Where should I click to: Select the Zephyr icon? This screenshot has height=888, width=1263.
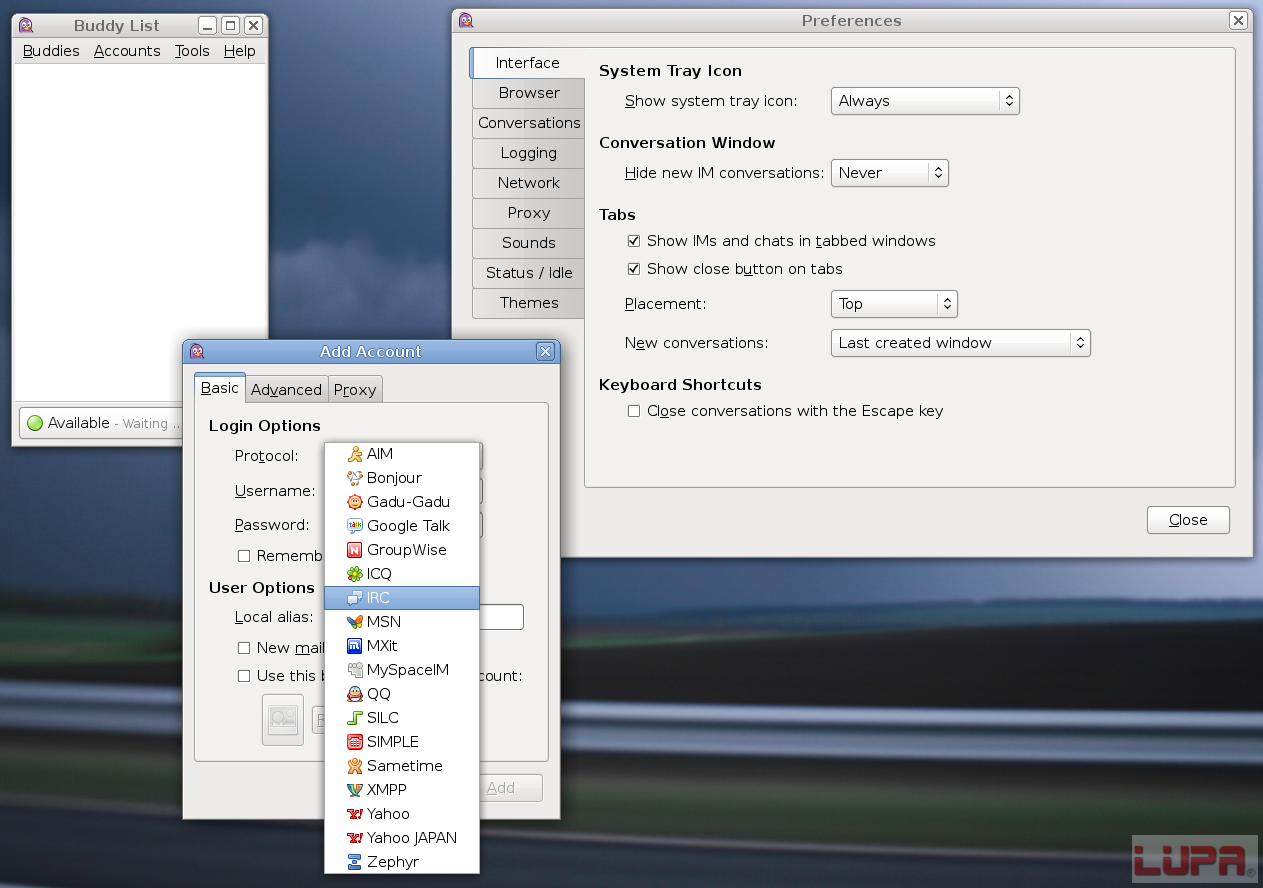click(354, 862)
